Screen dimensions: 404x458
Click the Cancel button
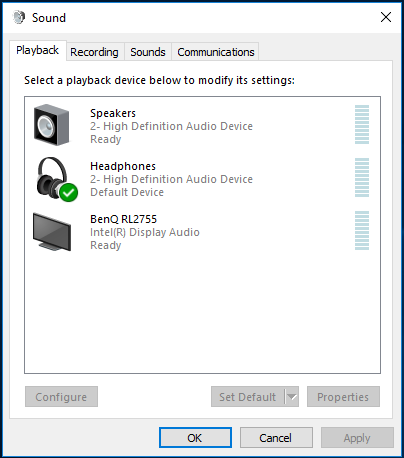tap(276, 438)
